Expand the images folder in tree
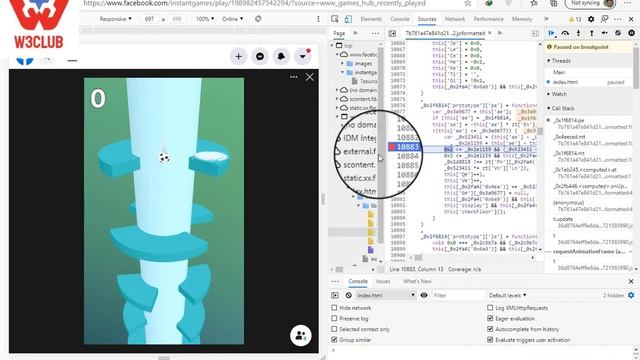 click(342, 64)
